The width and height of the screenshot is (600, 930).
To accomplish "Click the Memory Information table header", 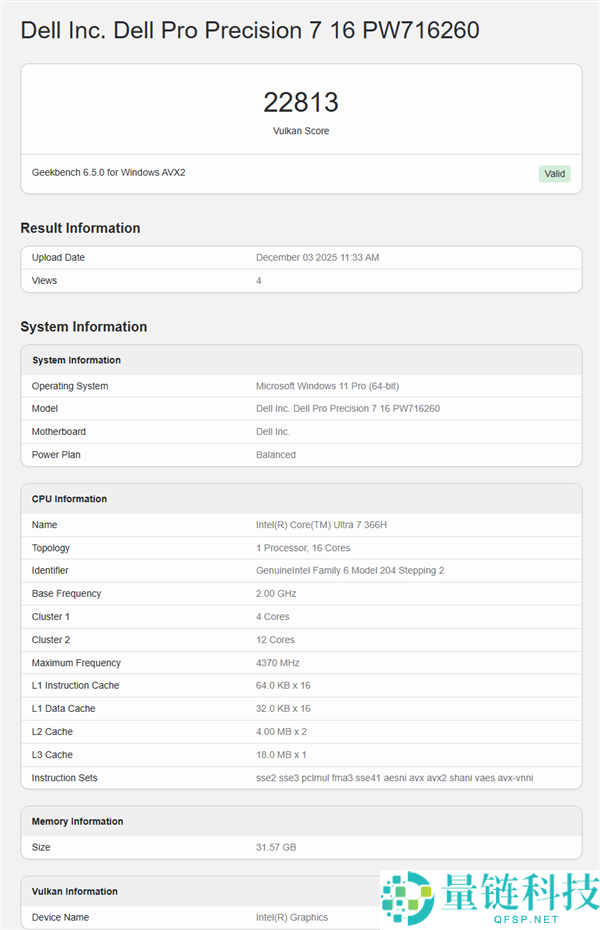I will tap(77, 821).
